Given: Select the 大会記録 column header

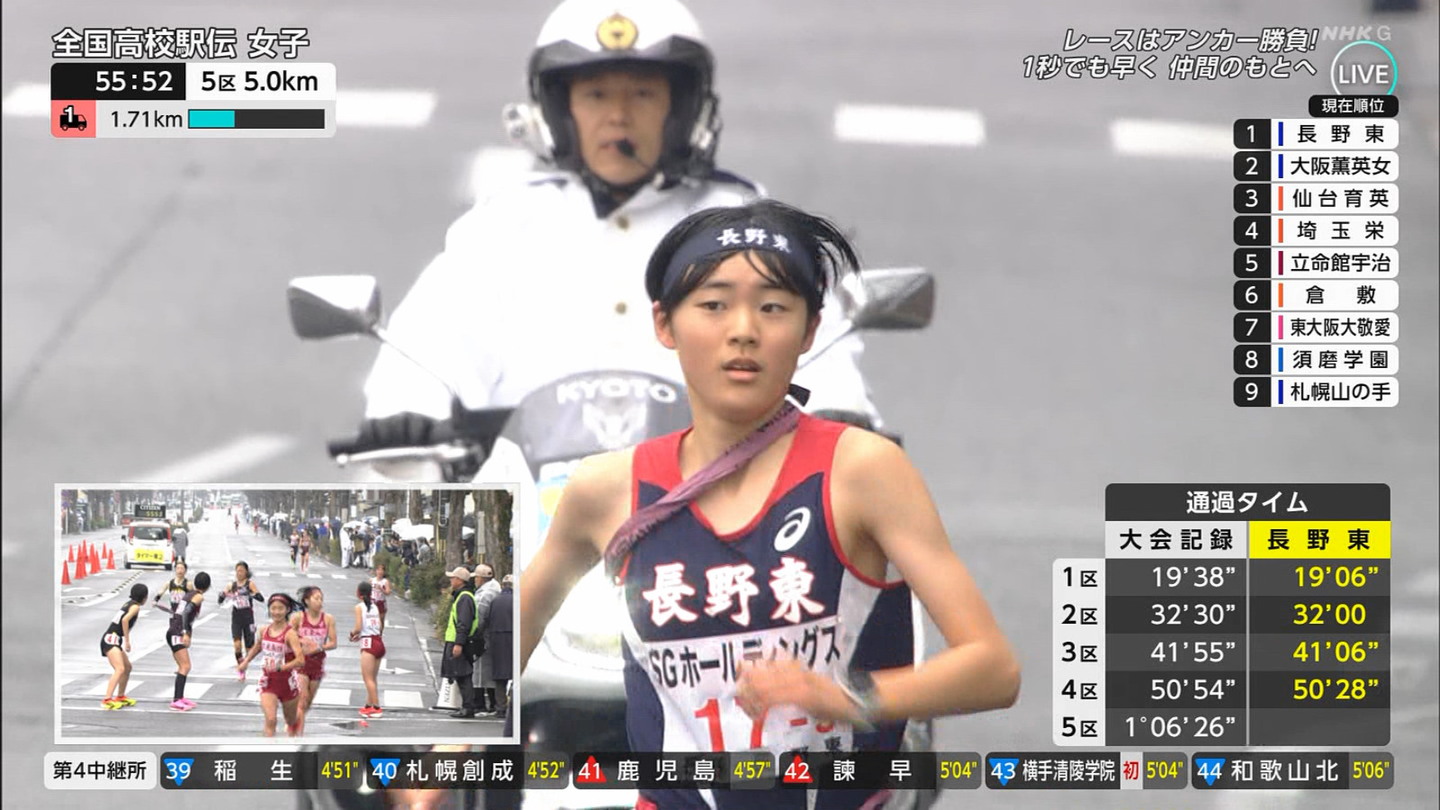Looking at the screenshot, I should pyautogui.click(x=1176, y=540).
